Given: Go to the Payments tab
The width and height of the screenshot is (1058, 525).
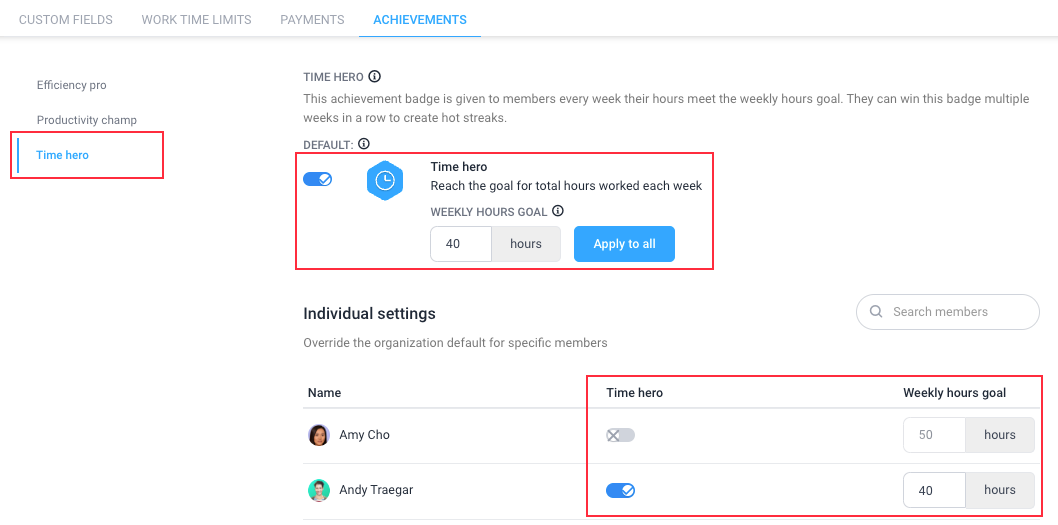Looking at the screenshot, I should click(x=312, y=20).
